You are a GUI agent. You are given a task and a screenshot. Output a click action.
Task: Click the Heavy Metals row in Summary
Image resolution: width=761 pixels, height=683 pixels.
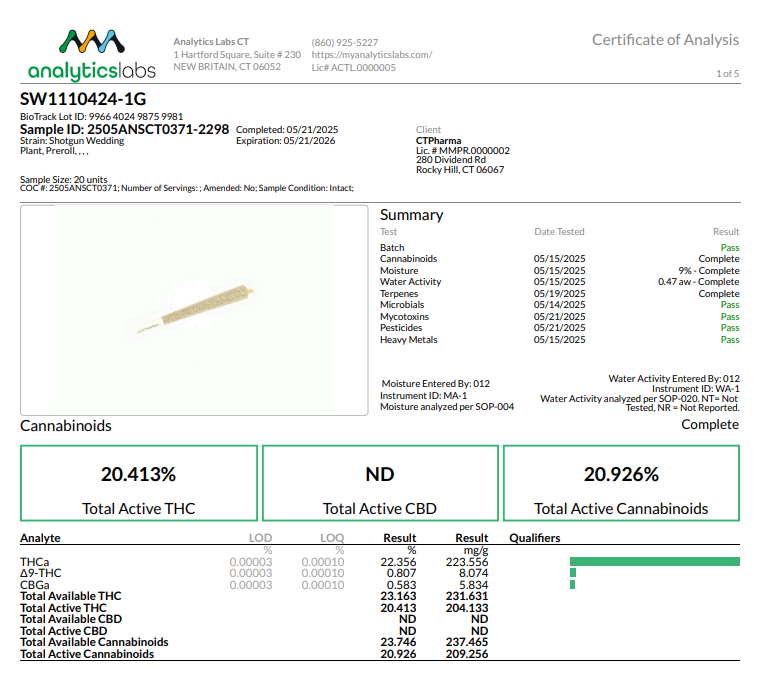tap(408, 340)
